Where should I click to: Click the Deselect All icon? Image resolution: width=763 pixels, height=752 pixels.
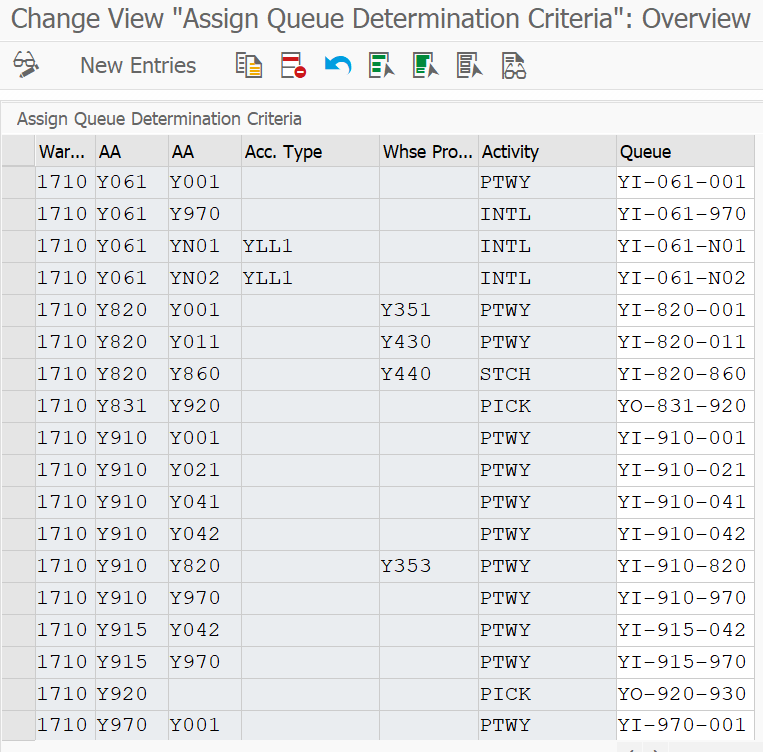pyautogui.click(x=469, y=65)
